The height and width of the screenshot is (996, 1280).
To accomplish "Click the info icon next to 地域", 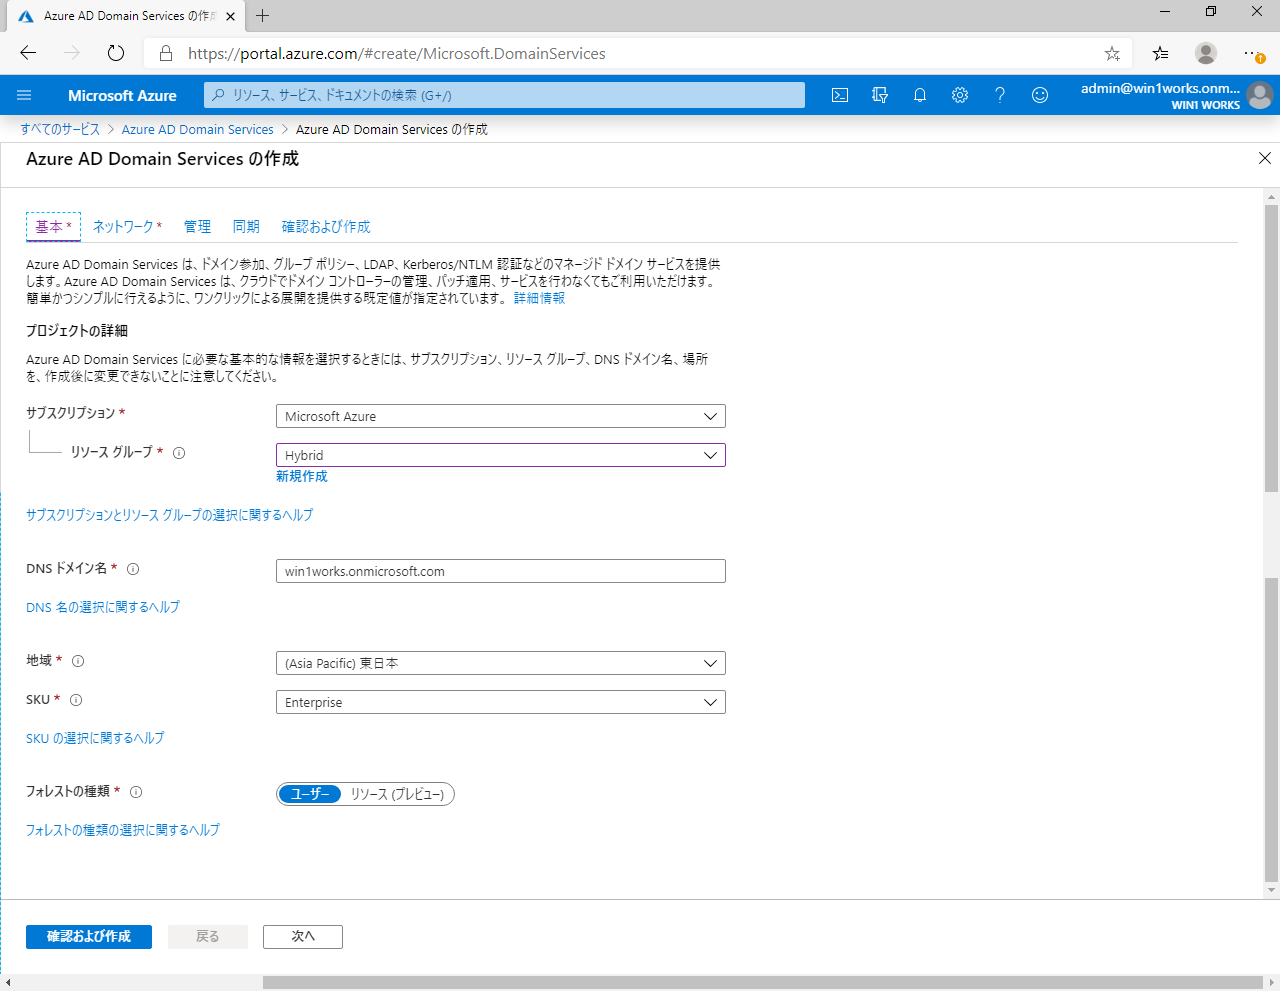I will point(78,661).
